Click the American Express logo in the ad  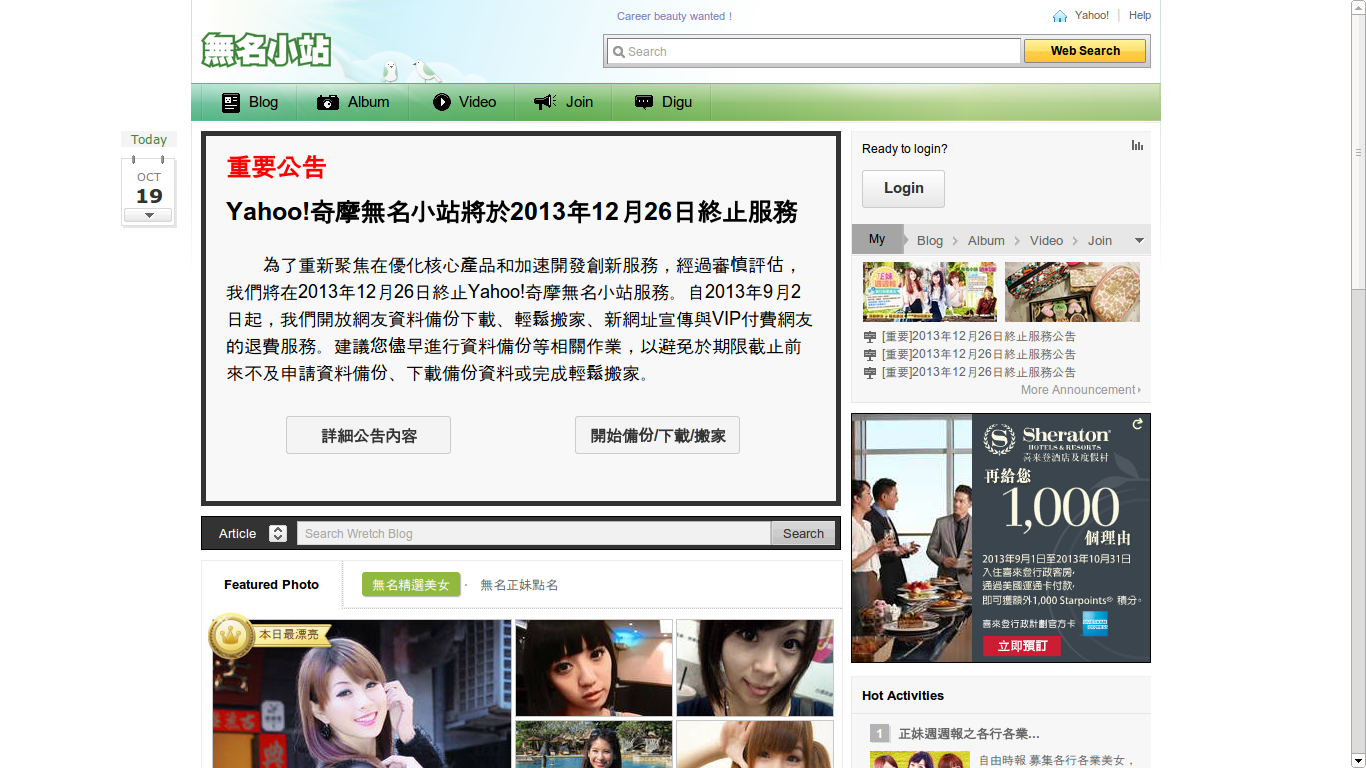(1096, 623)
